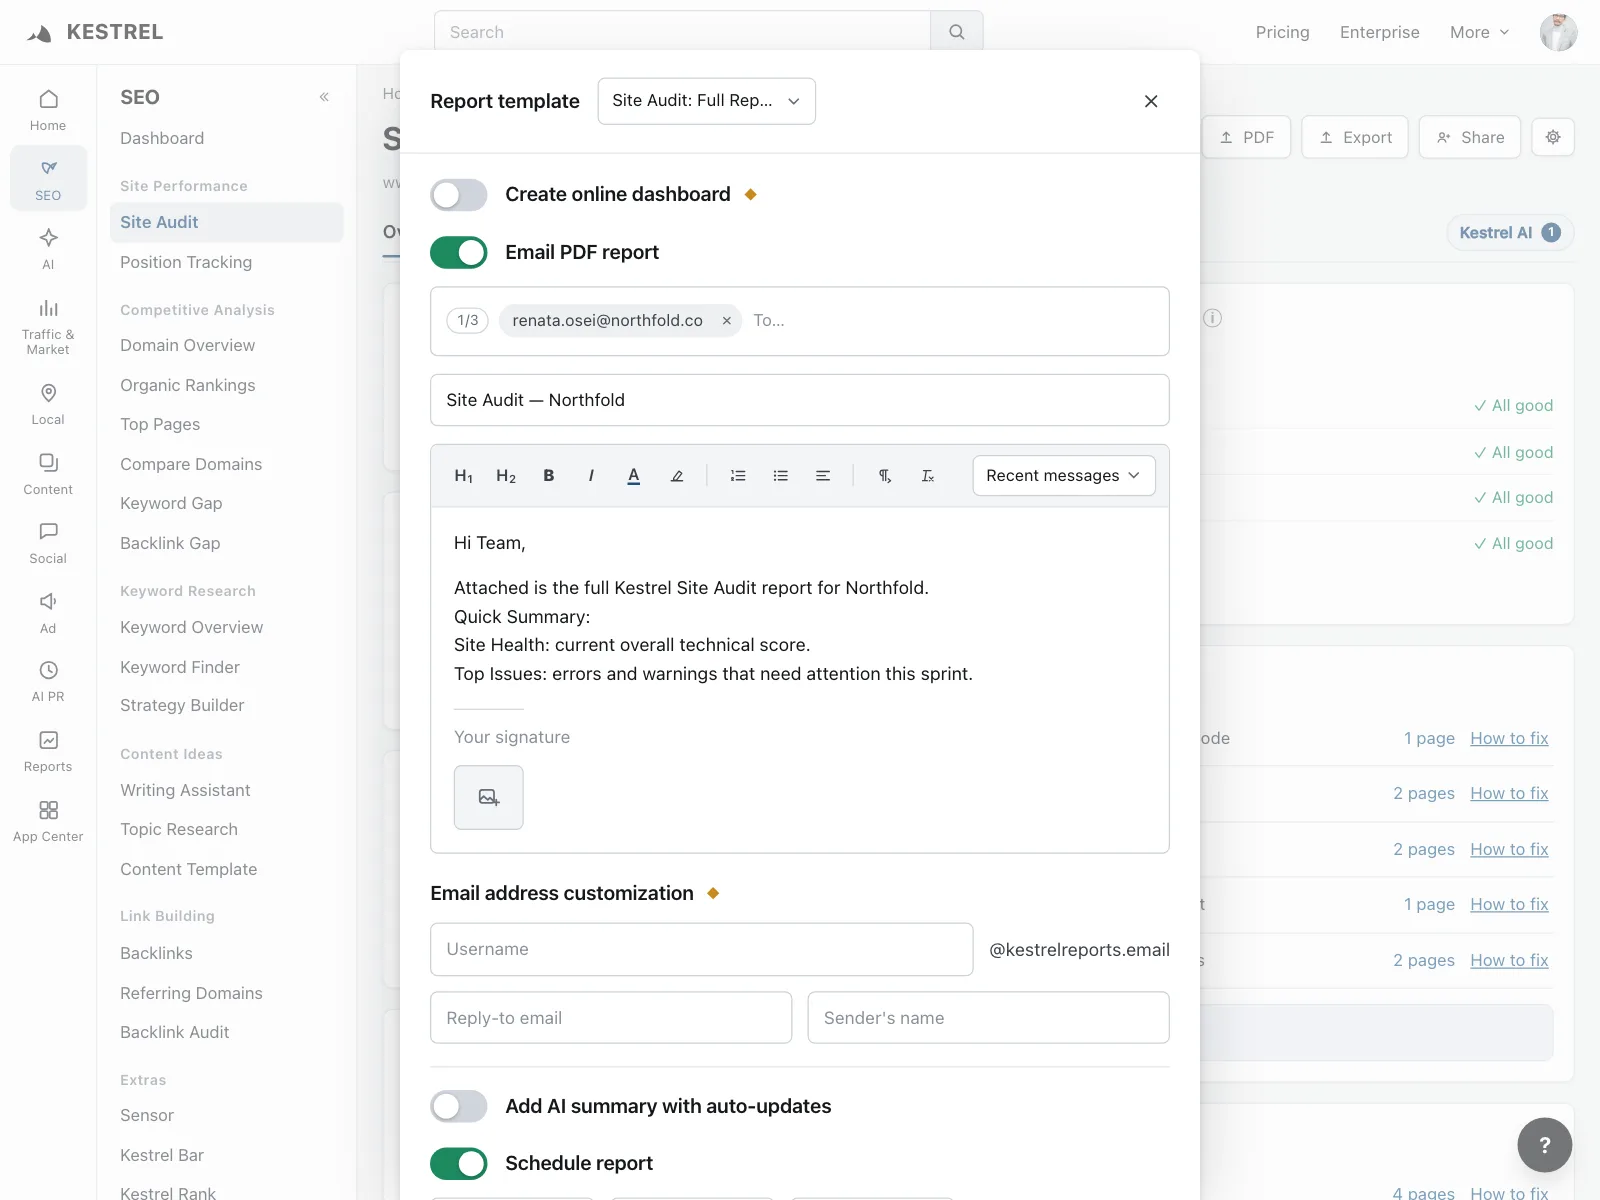Select Site Audit in sidebar
This screenshot has height=1200, width=1600.
pos(226,222)
